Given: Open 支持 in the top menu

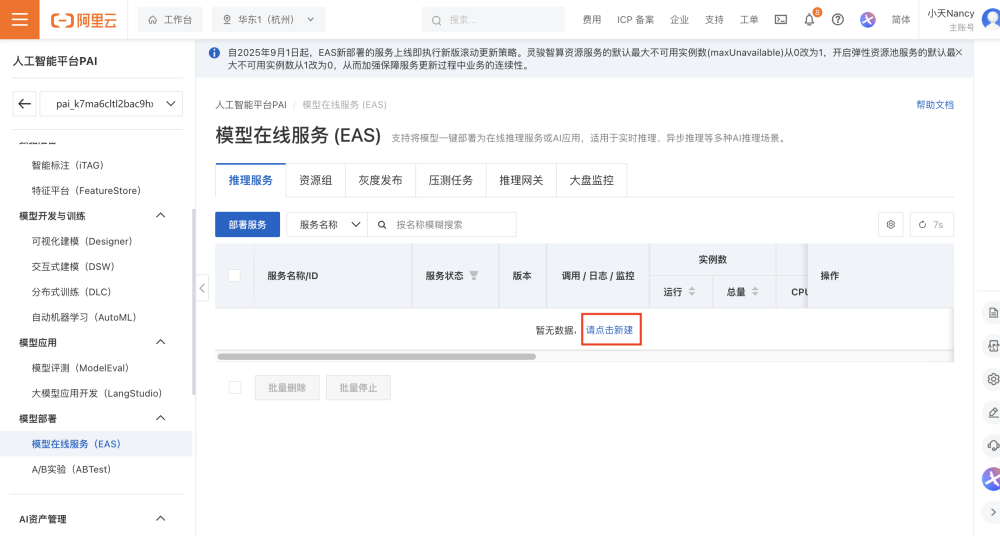Looking at the screenshot, I should 714,20.
